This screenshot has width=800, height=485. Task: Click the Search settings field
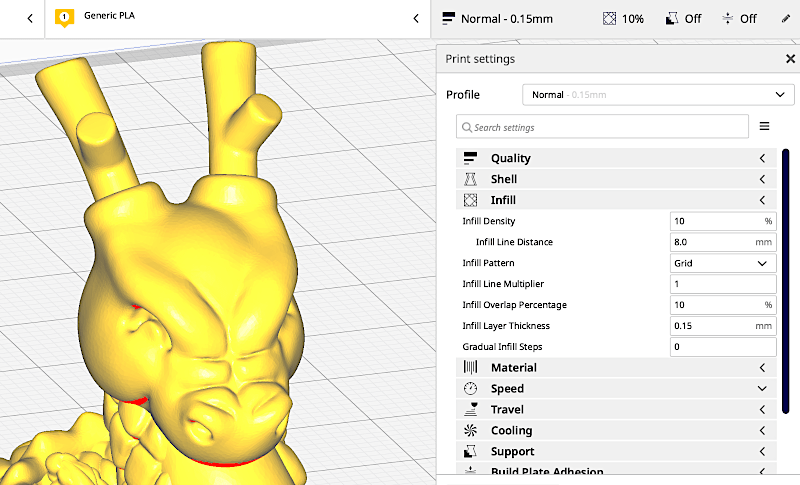point(602,127)
